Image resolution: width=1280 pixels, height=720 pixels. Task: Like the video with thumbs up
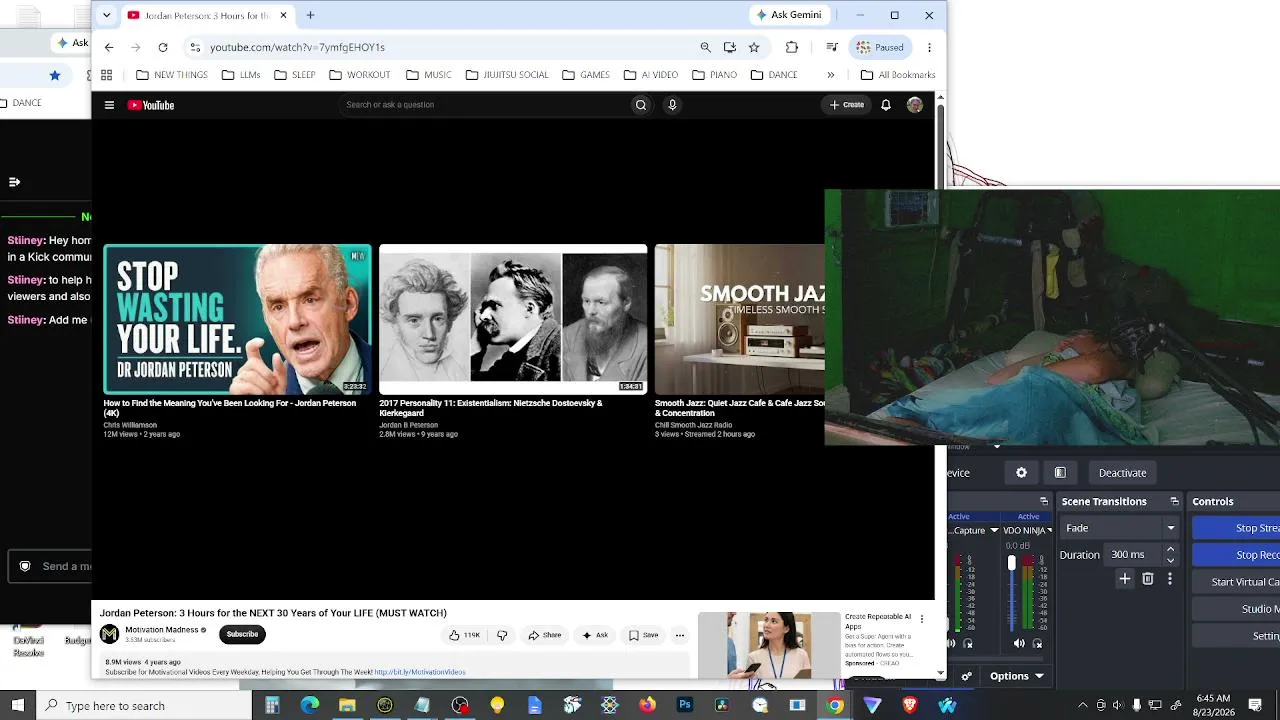(x=464, y=635)
